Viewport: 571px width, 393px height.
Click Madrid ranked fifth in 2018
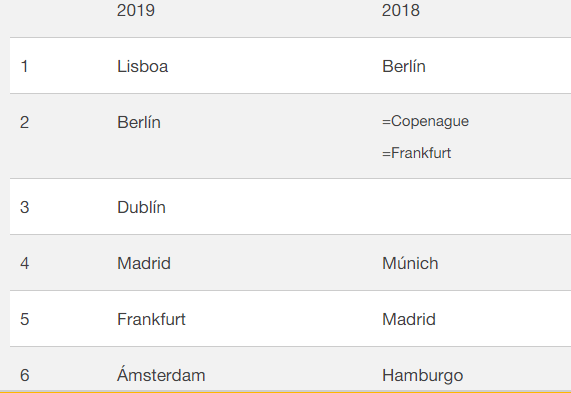click(409, 319)
